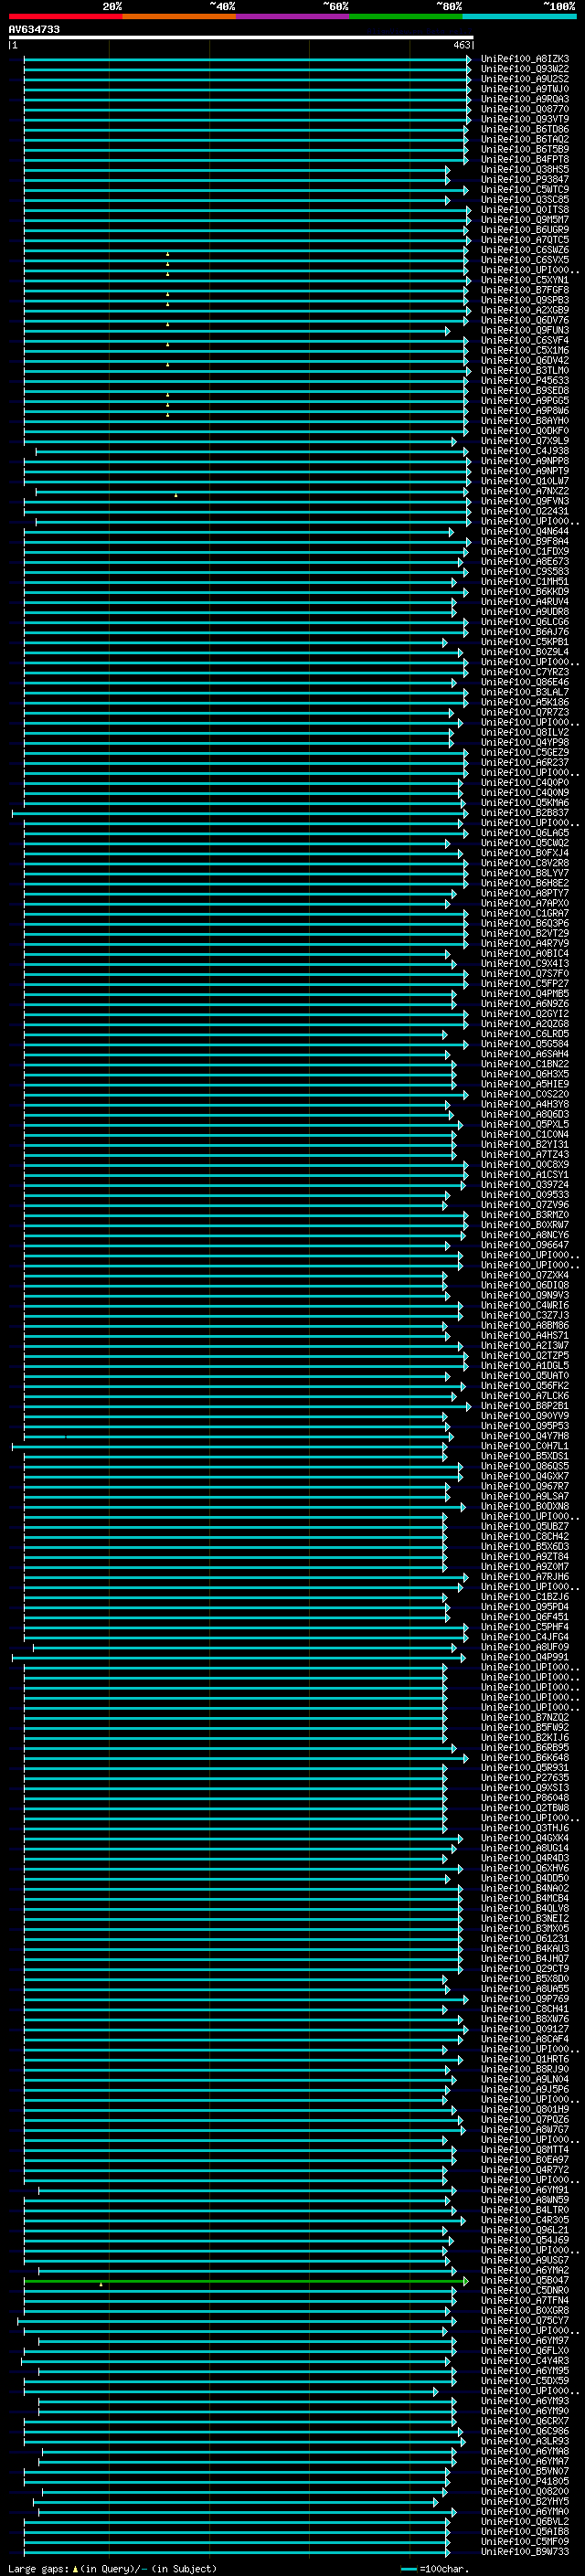Viewport: 585px width, 2576px height.
Task: Open hit UniRef100_Q9FUN3
Action: click(x=525, y=330)
